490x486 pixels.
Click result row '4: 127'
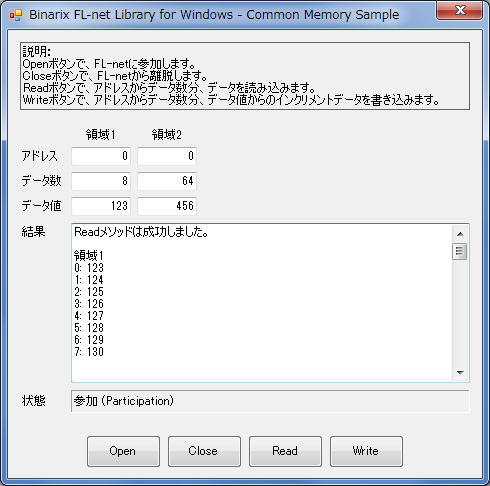click(89, 316)
